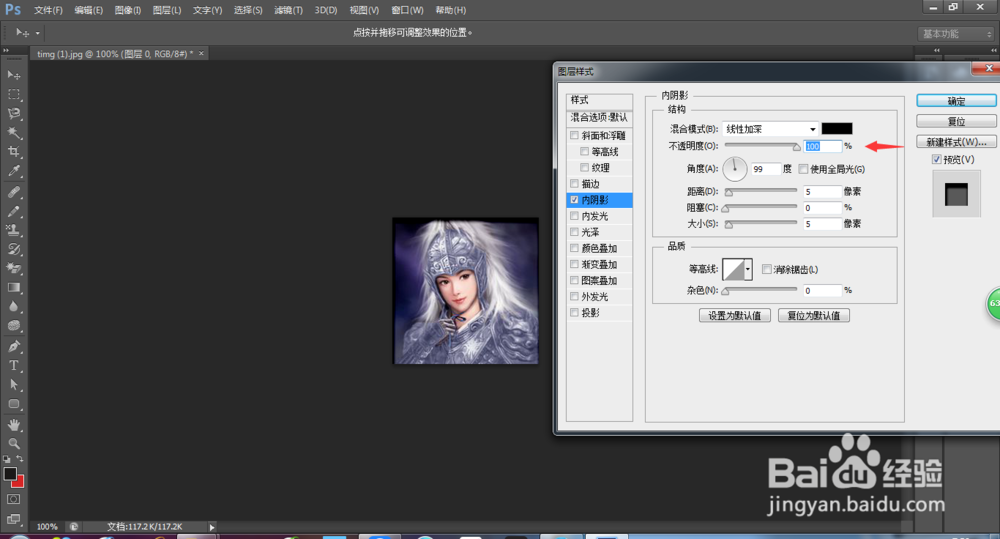The image size is (1000, 539).
Task: Click 设置为默认值 button
Action: coord(735,315)
